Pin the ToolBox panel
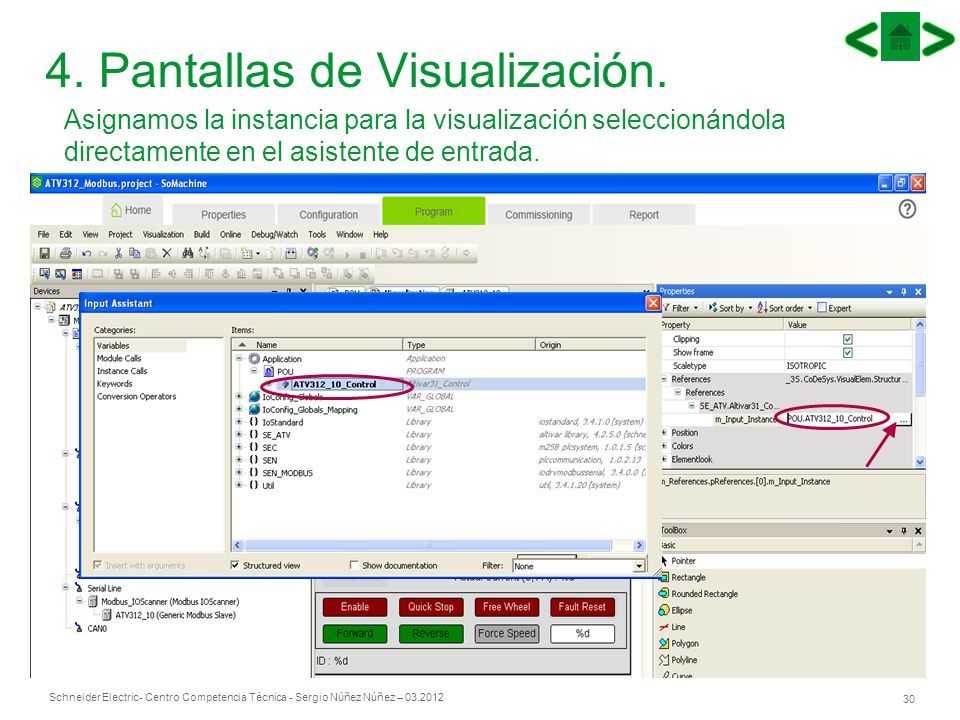The image size is (960, 720). click(x=904, y=531)
